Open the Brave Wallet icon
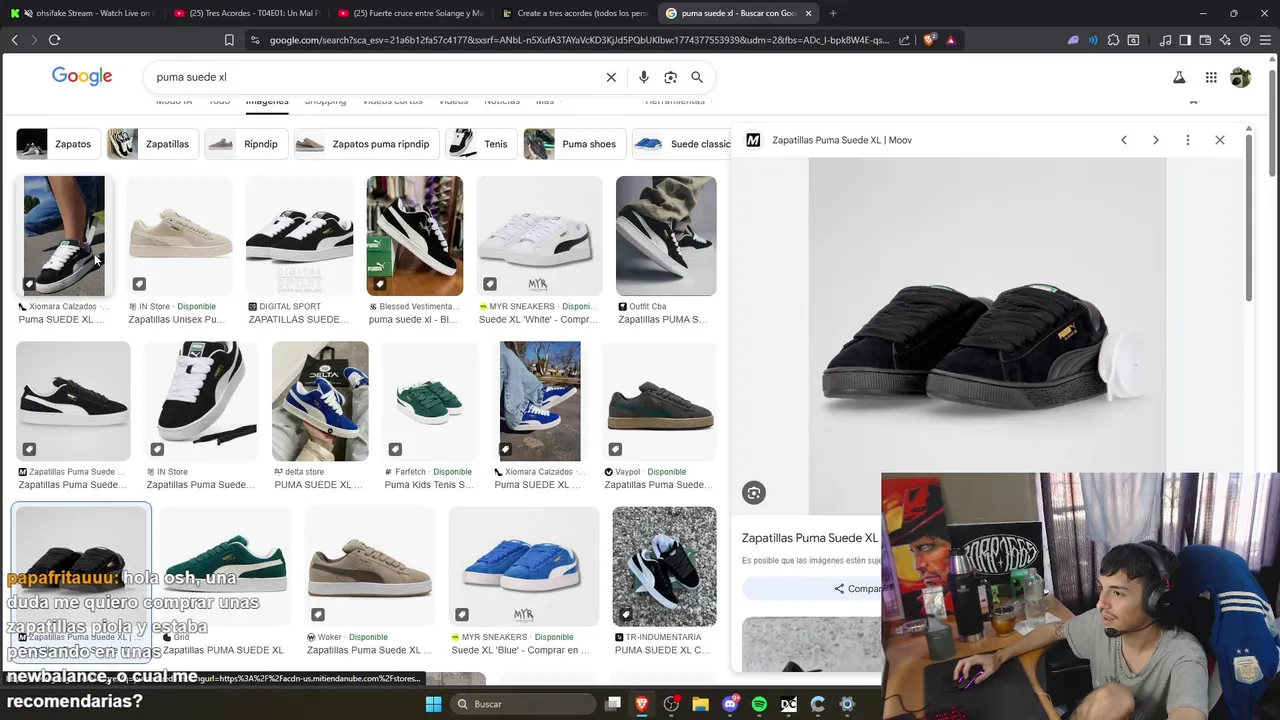The height and width of the screenshot is (720, 1280). point(1205,40)
